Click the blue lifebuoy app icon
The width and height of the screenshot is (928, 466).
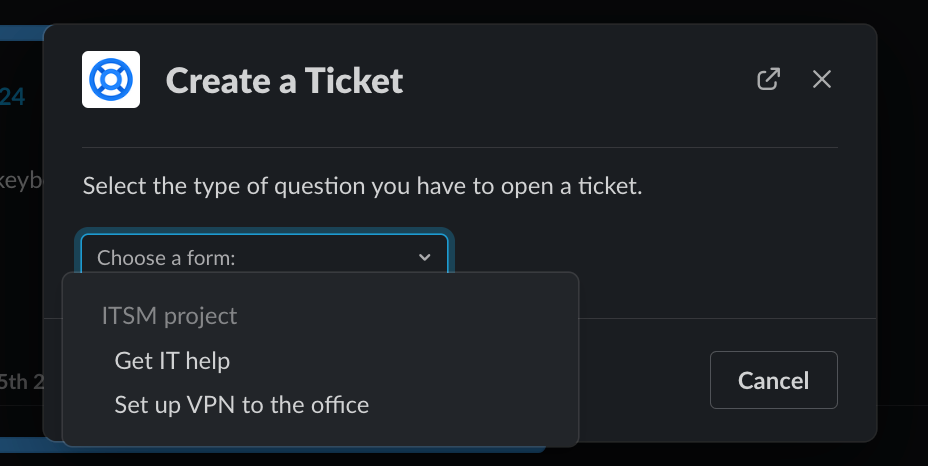pyautogui.click(x=110, y=79)
